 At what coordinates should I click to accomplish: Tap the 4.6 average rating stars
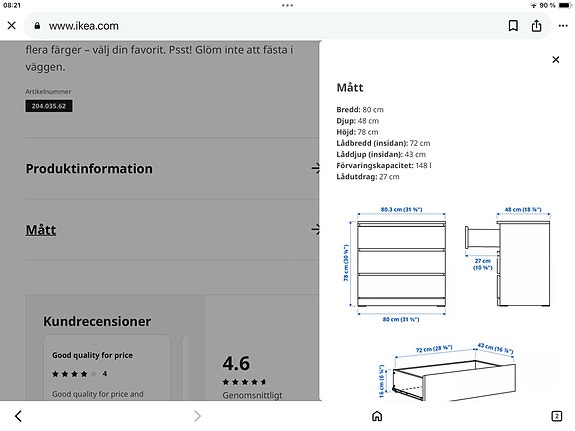pos(244,382)
